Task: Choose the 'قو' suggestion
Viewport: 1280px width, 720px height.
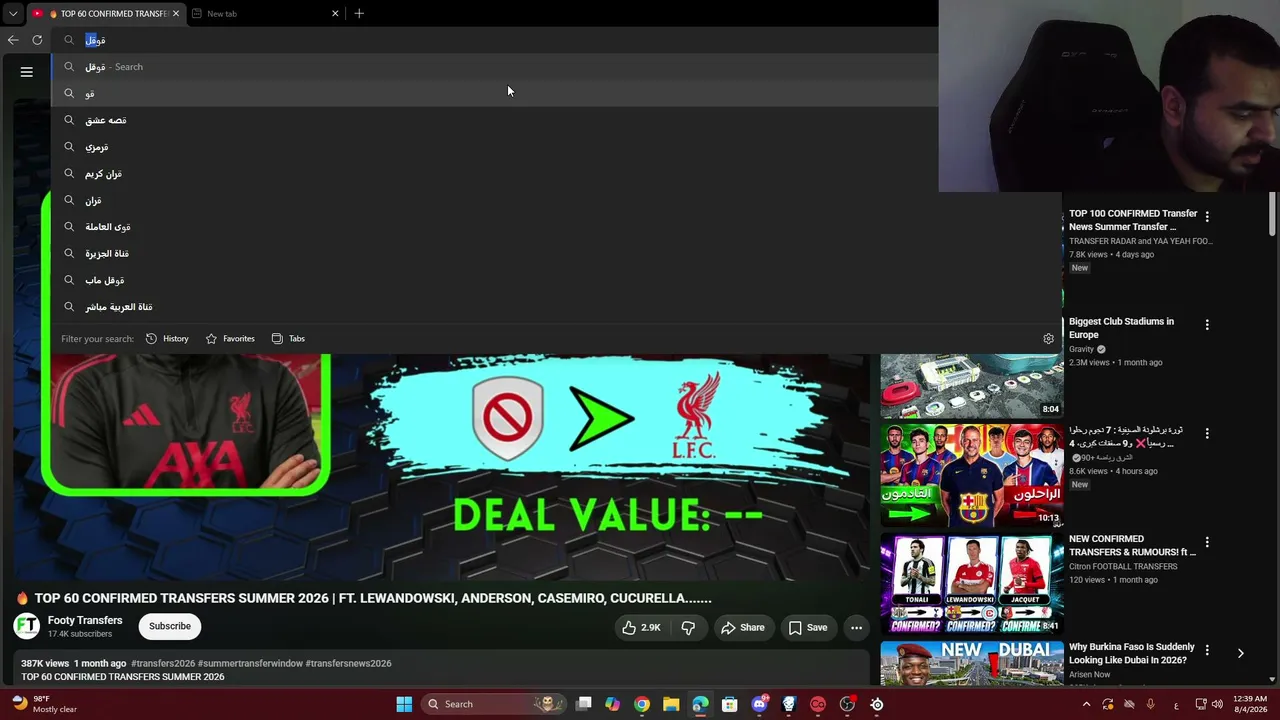Action: click(556, 93)
